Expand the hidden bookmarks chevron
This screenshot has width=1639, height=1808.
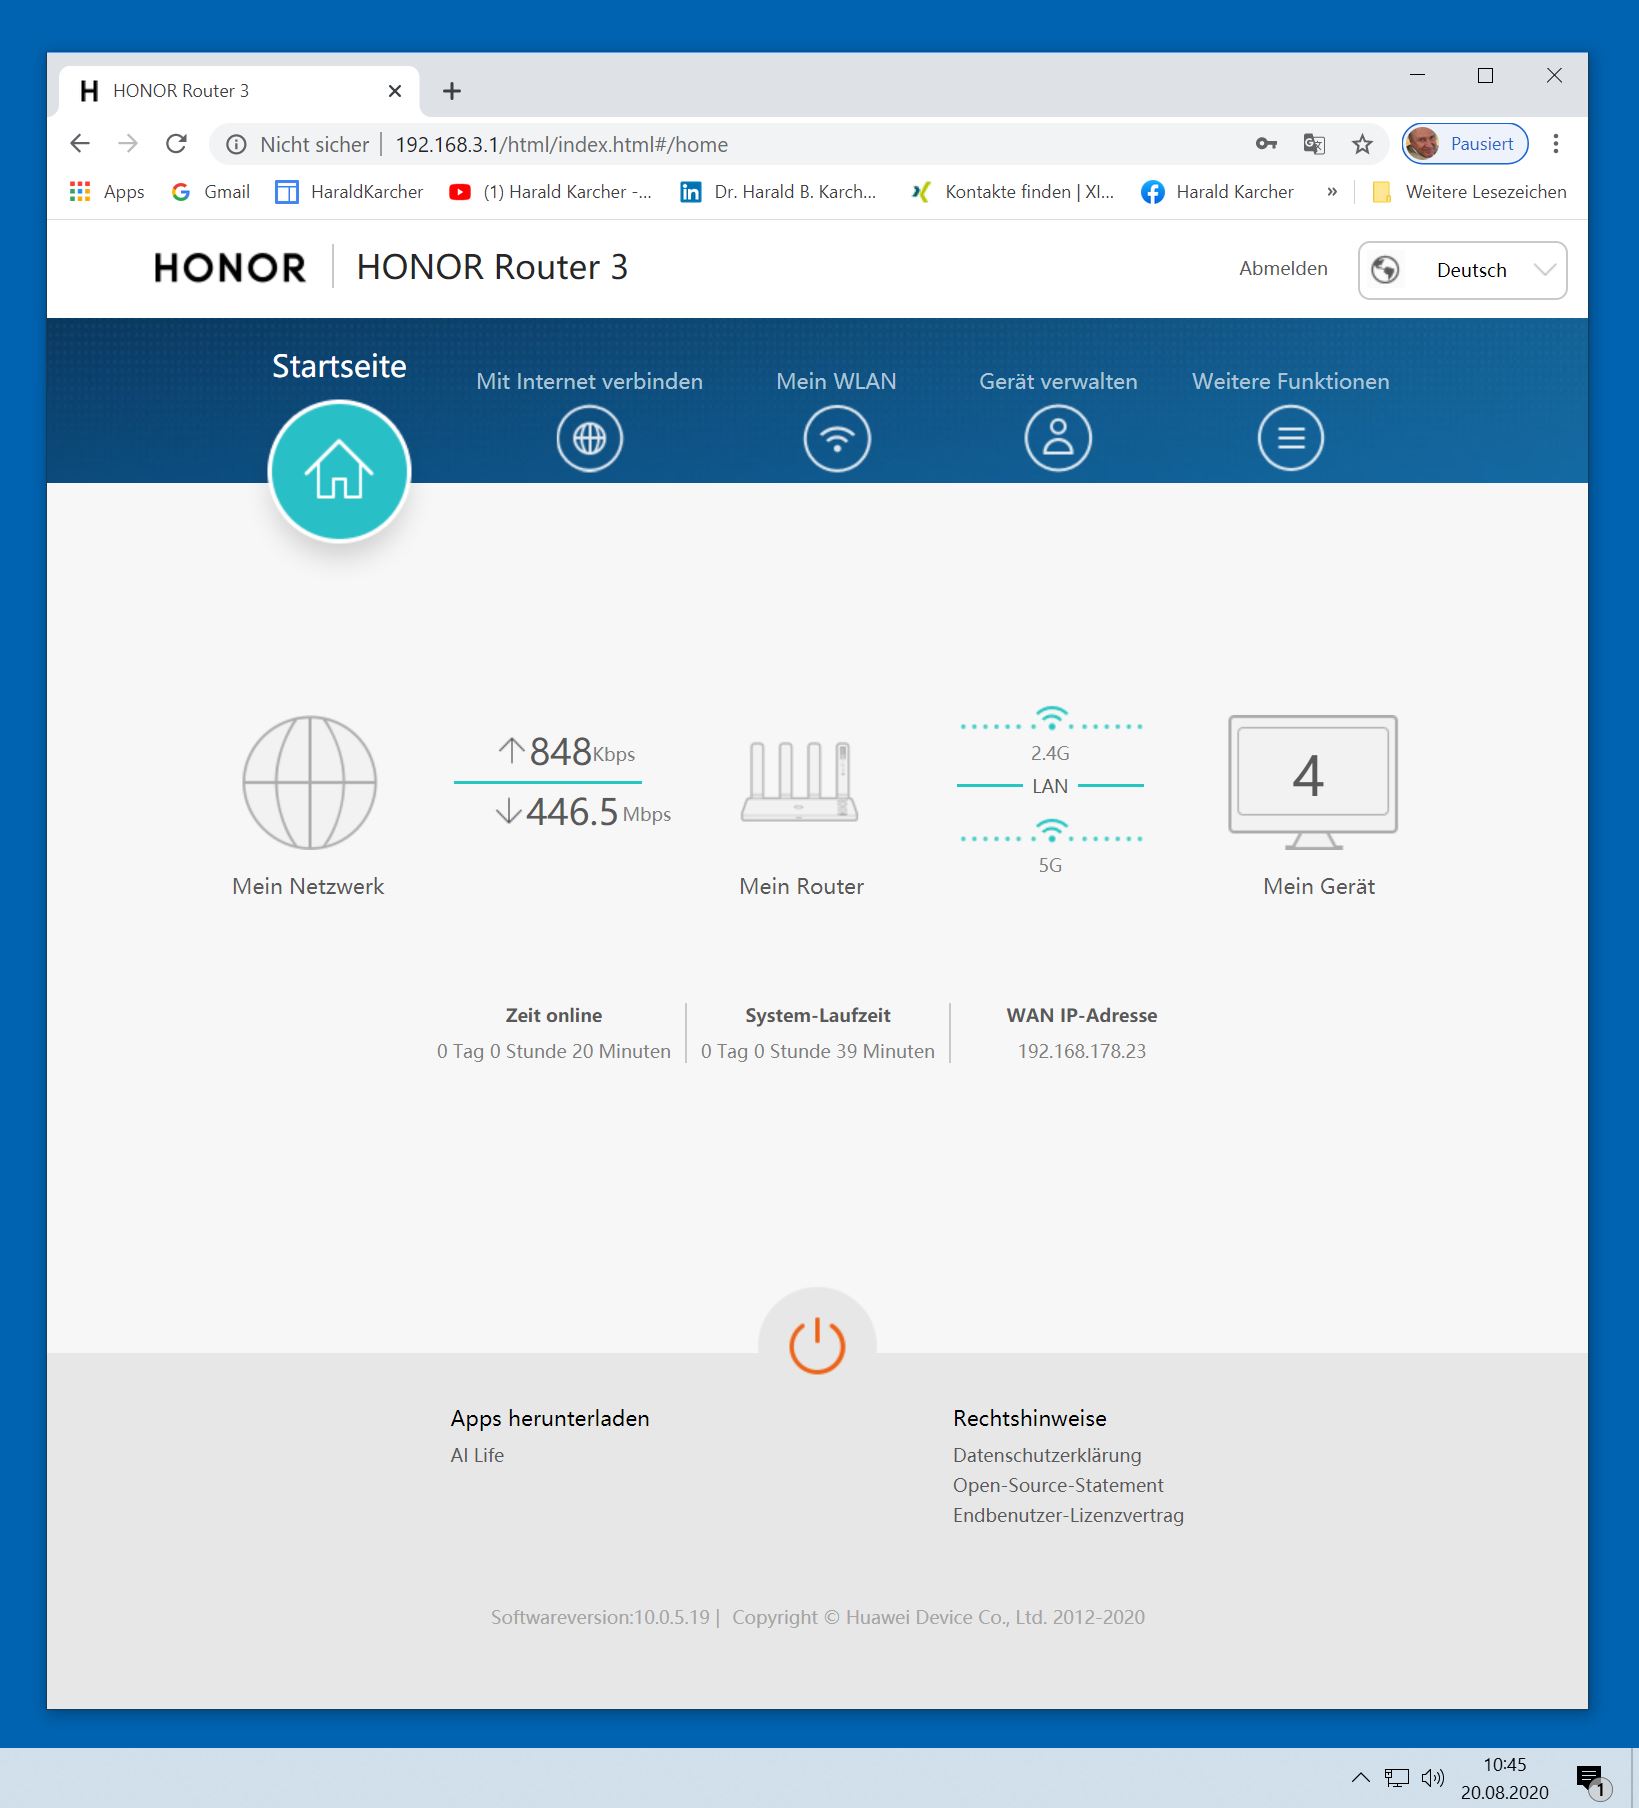1332,192
